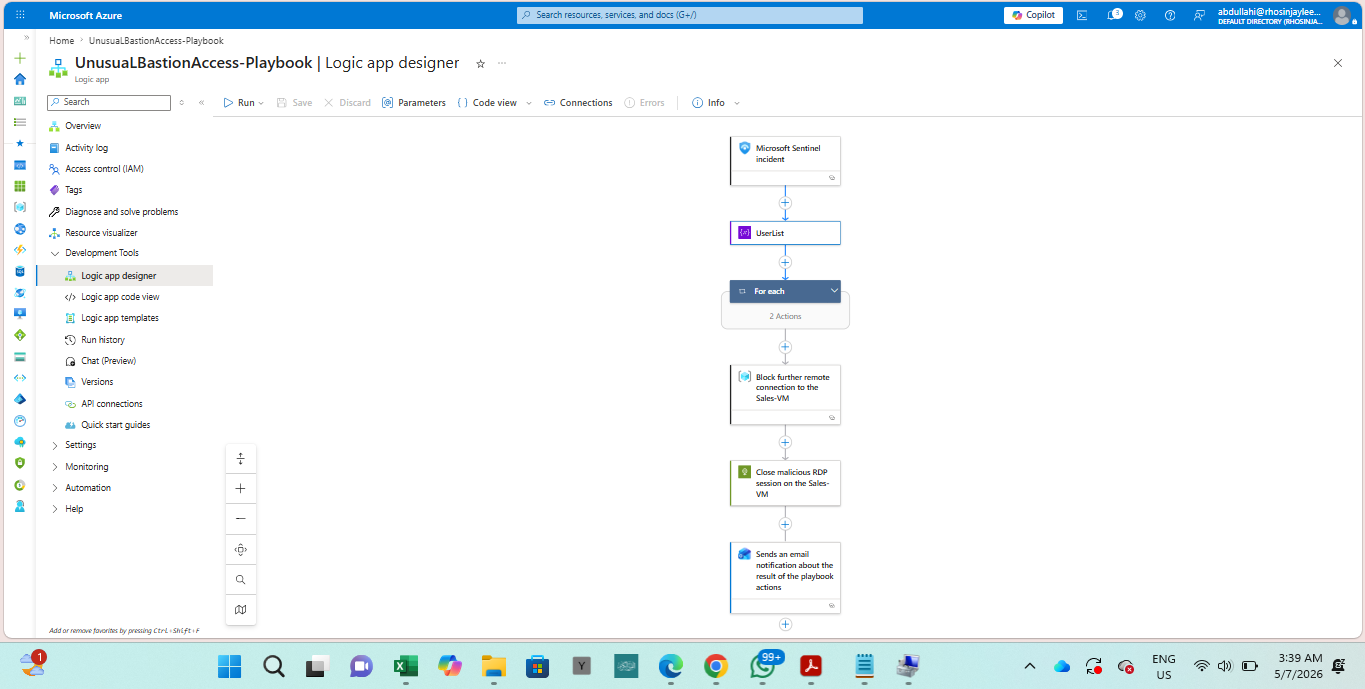Open Excel from the taskbar
The width and height of the screenshot is (1365, 689).
click(405, 666)
